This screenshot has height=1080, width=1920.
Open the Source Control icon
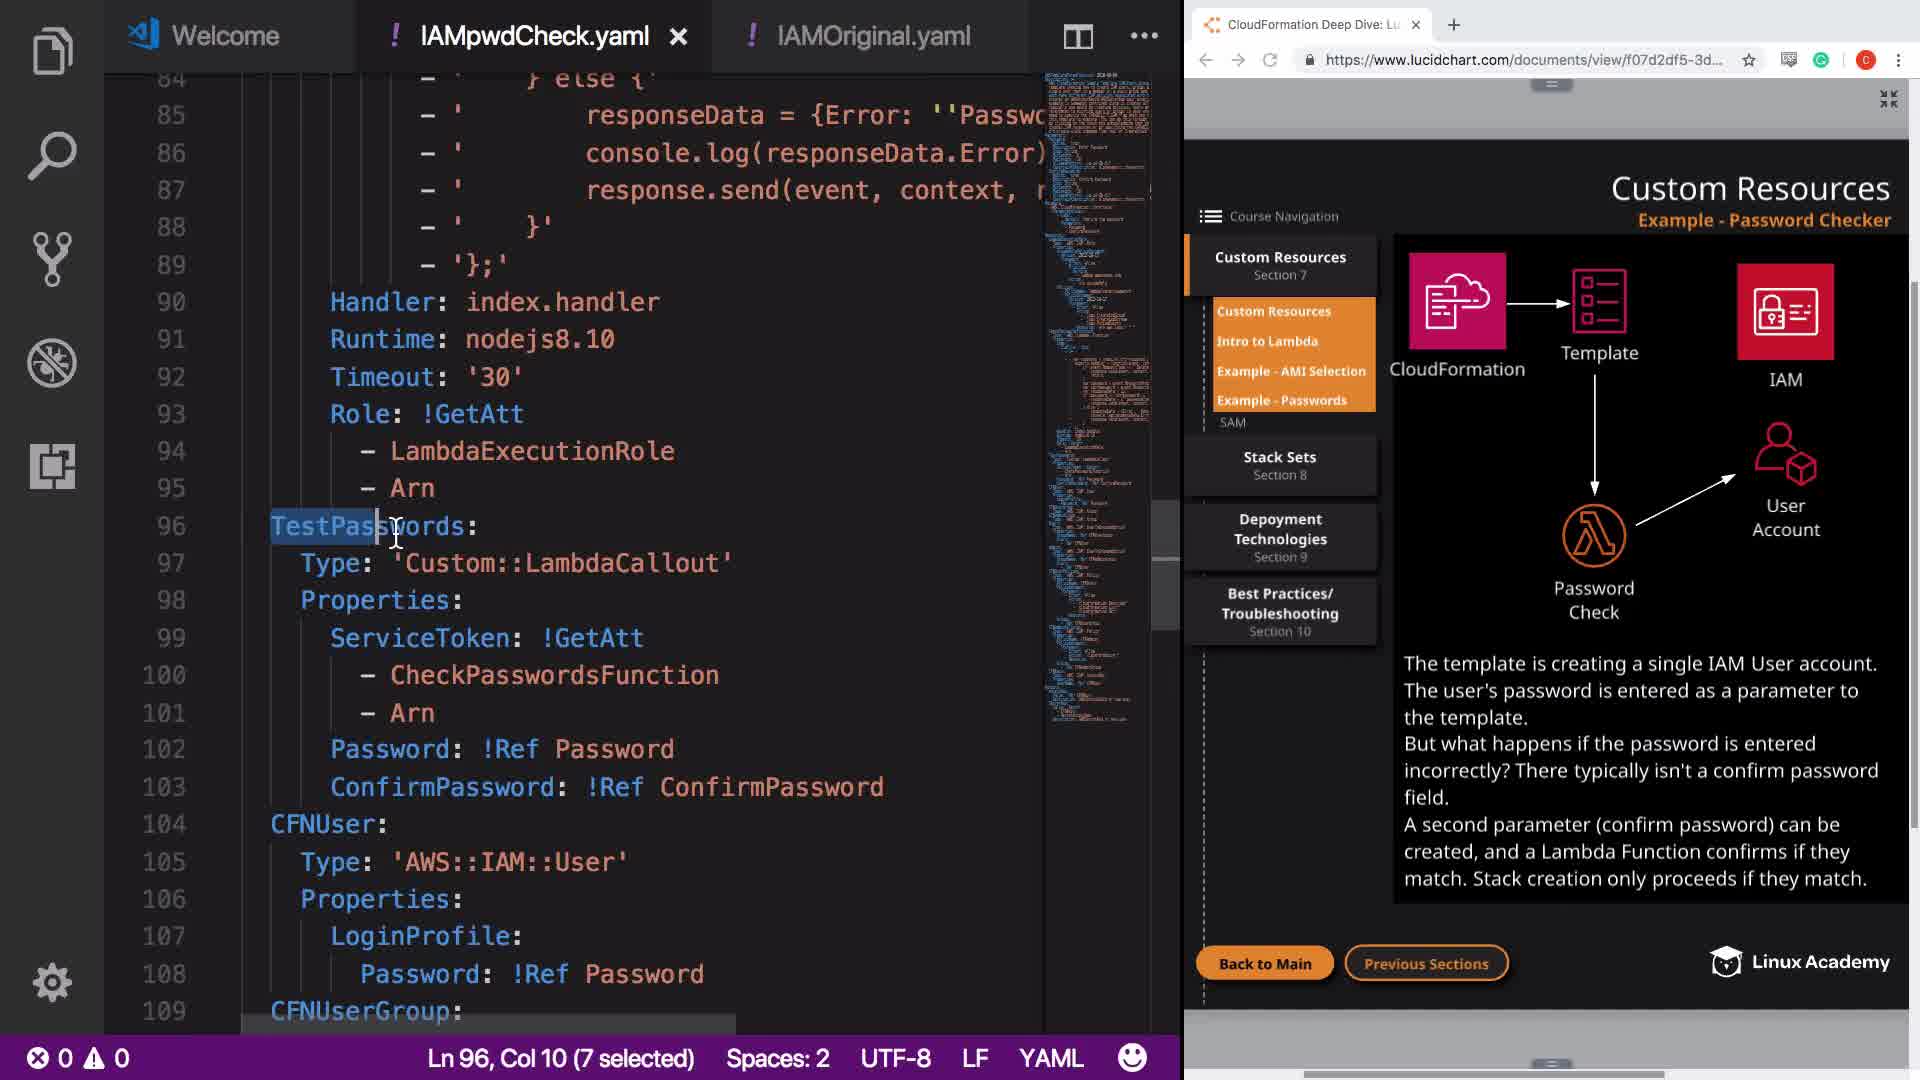pyautogui.click(x=52, y=259)
